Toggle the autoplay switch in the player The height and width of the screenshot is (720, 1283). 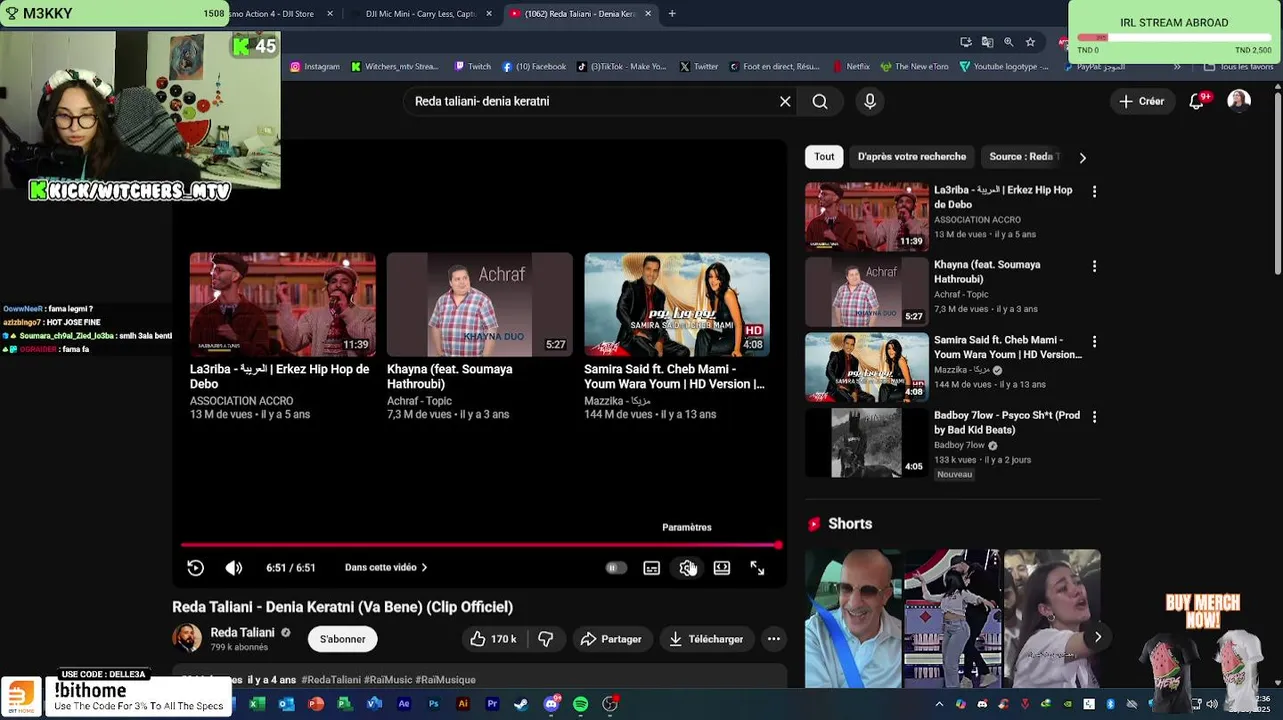616,568
